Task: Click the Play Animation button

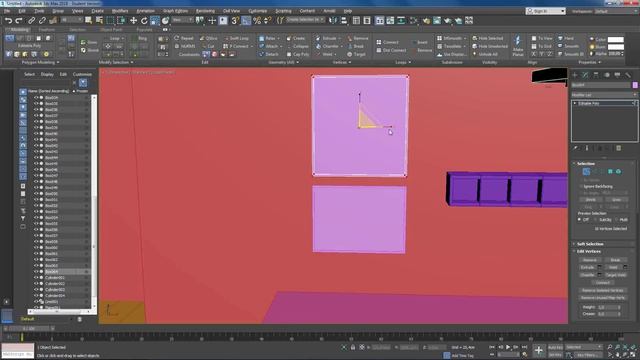Action: [x=508, y=347]
